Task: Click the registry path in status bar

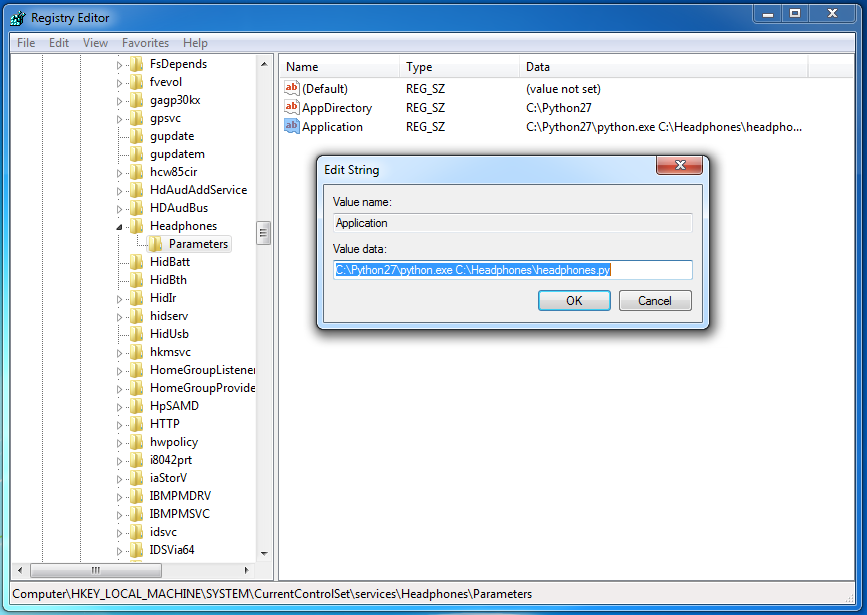Action: [272, 594]
